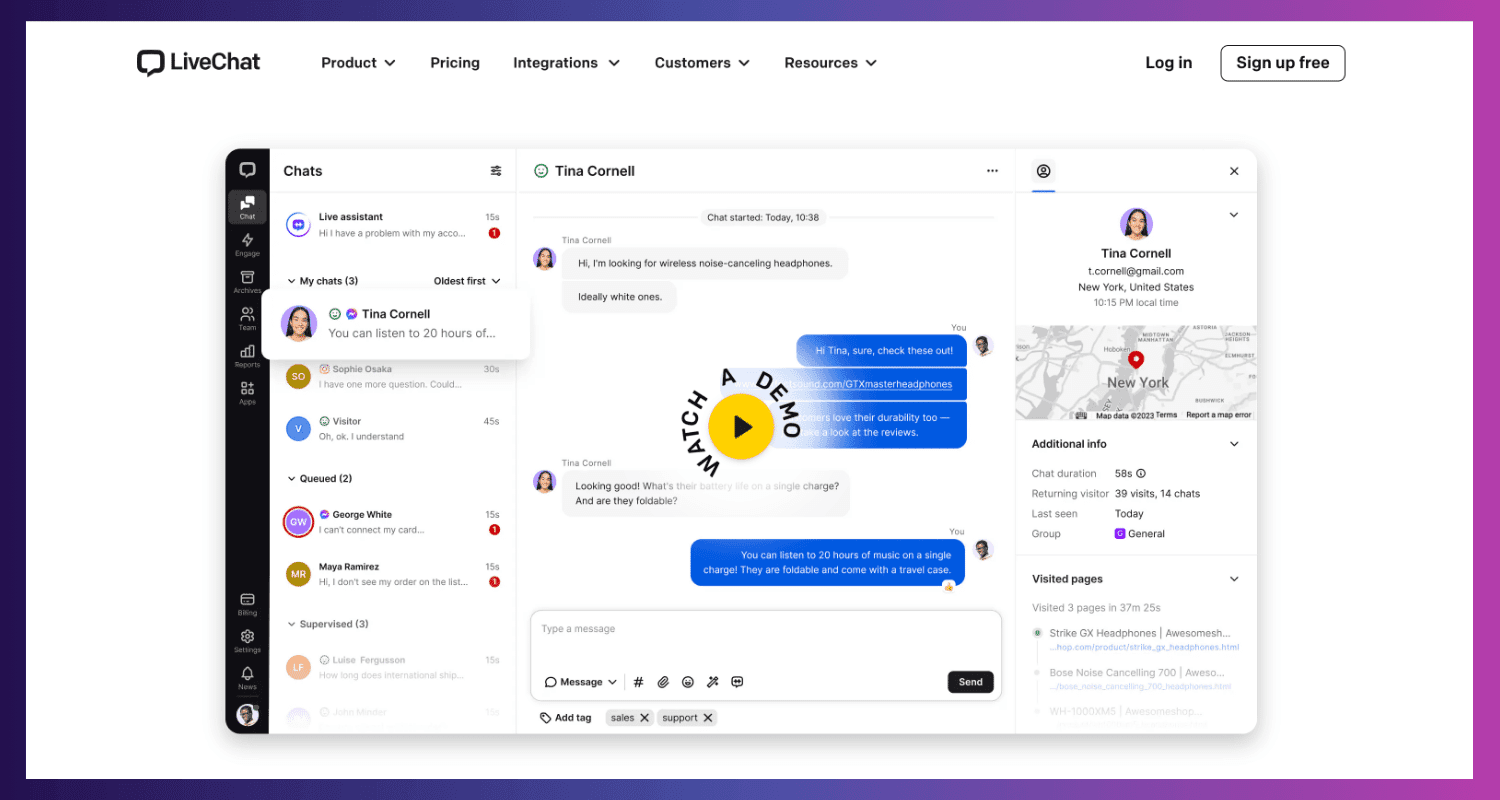
Task: Open the Team sidebar icon
Action: coord(247,318)
